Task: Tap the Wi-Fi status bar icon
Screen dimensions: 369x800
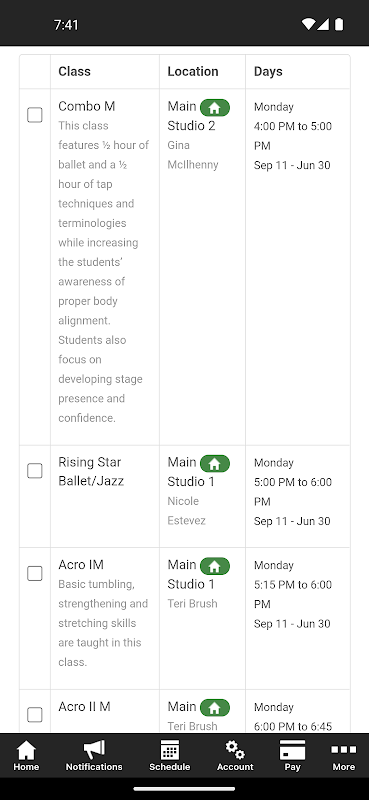Action: pos(308,24)
